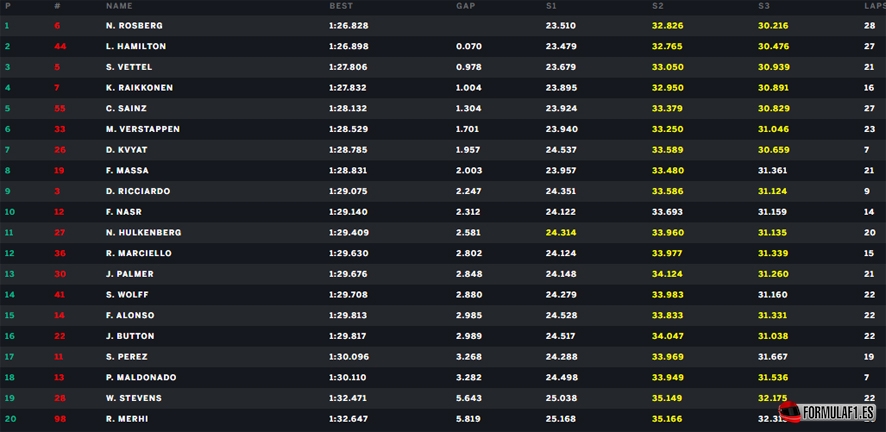Screen dimensions: 886x432
Task: Click the Formulaf1.es helmet logo icon
Action: click(x=789, y=412)
